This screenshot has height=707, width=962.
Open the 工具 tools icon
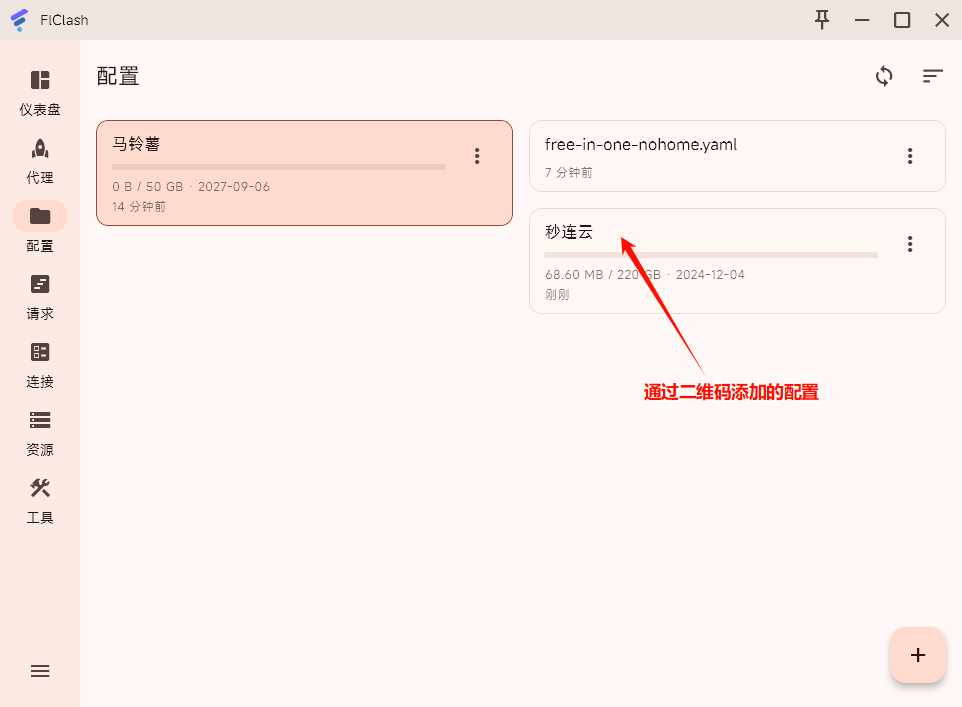(x=40, y=489)
